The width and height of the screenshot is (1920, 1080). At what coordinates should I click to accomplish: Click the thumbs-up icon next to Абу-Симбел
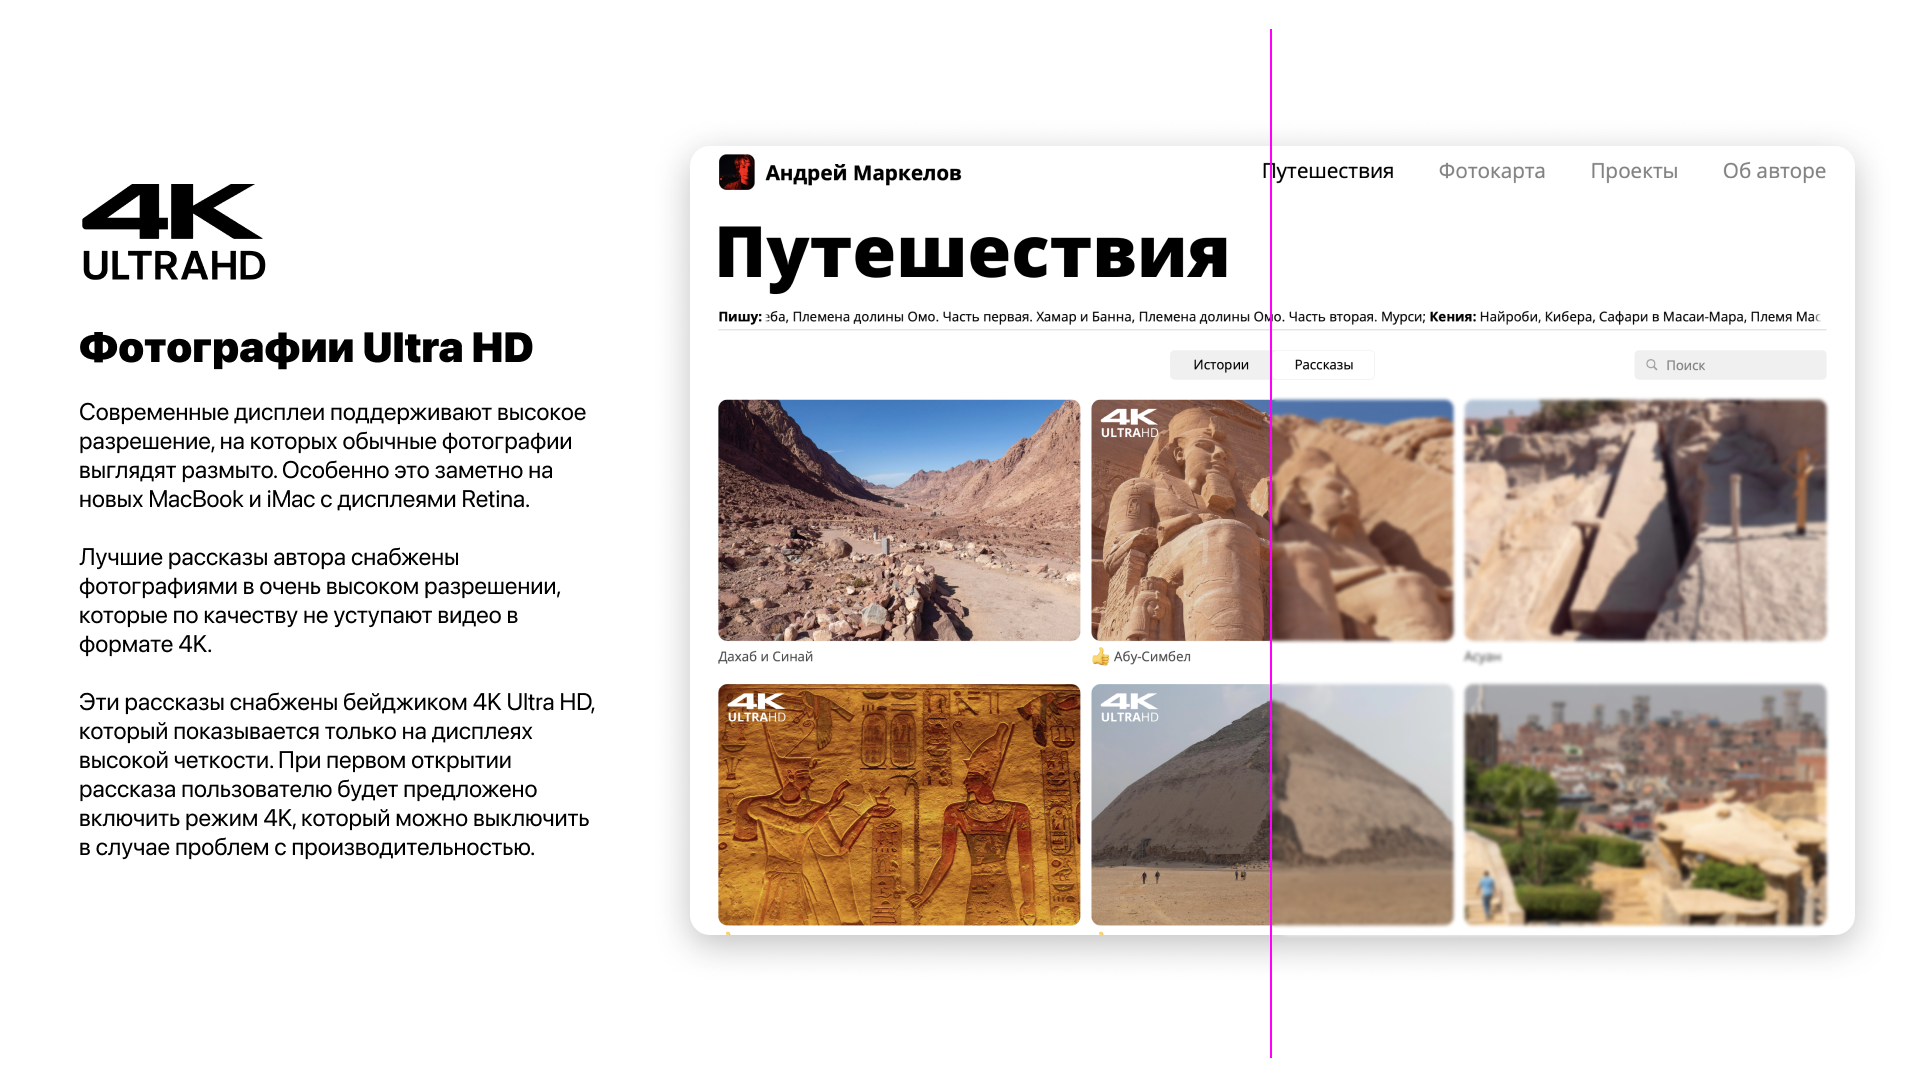click(1100, 657)
